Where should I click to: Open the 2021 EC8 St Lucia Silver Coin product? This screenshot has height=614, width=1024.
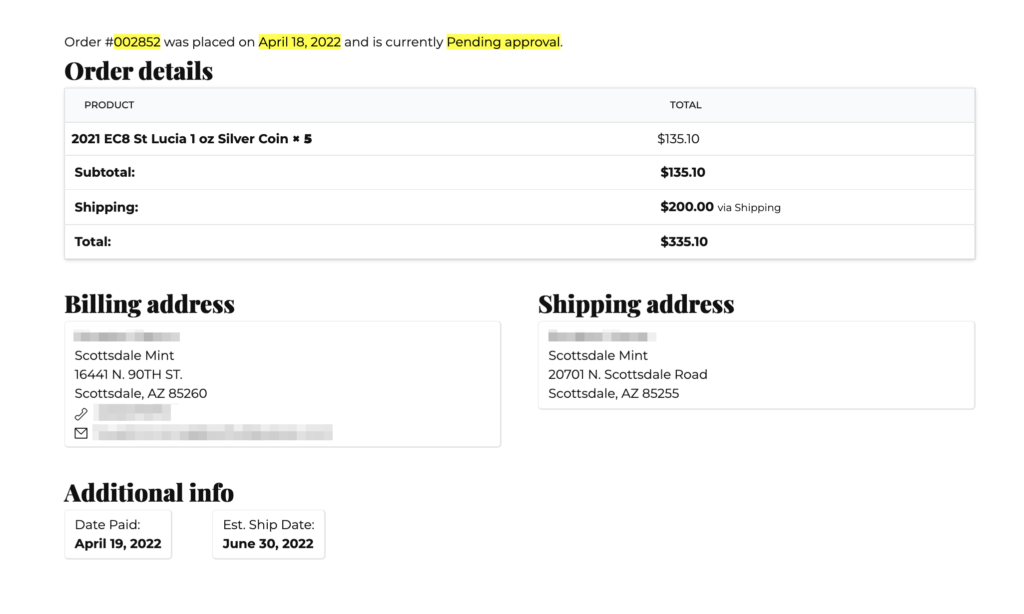(x=191, y=138)
